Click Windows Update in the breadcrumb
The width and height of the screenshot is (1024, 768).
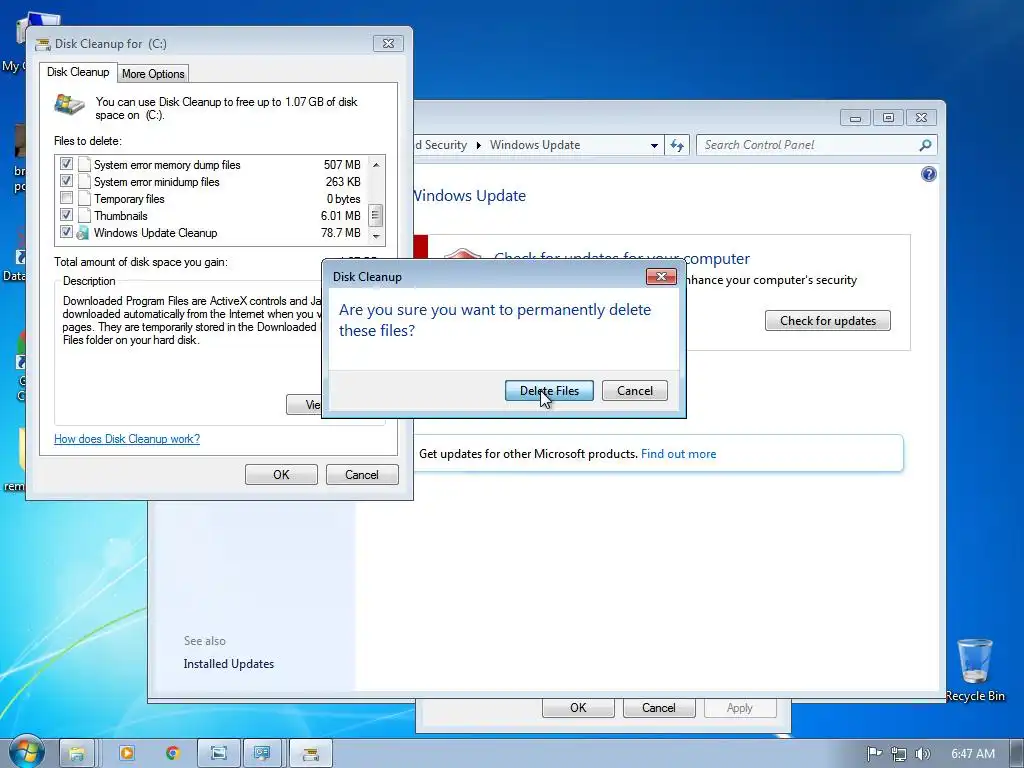(x=535, y=145)
